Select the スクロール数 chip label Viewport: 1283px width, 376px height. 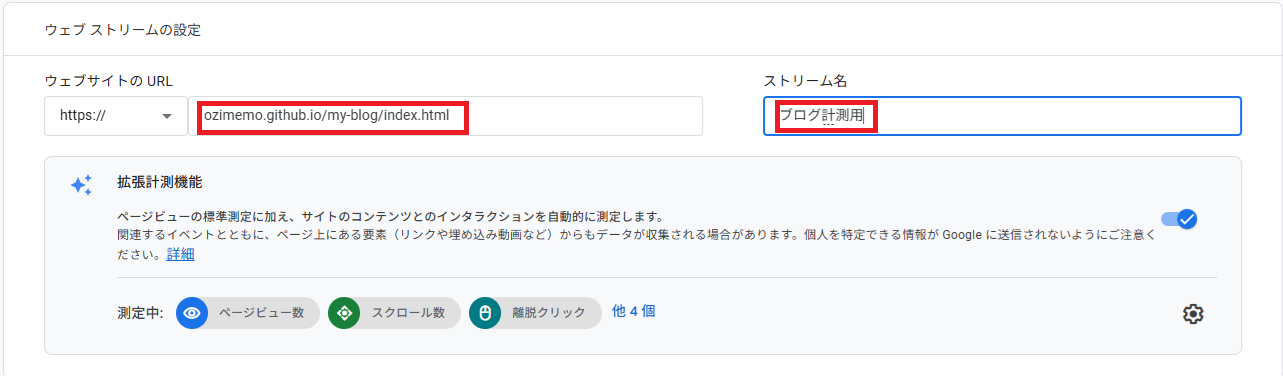408,313
